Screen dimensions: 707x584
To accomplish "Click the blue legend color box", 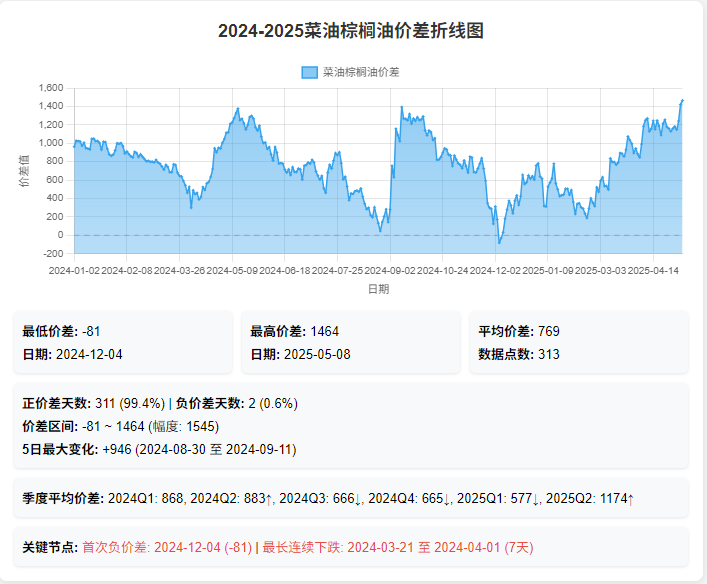I will [x=309, y=72].
